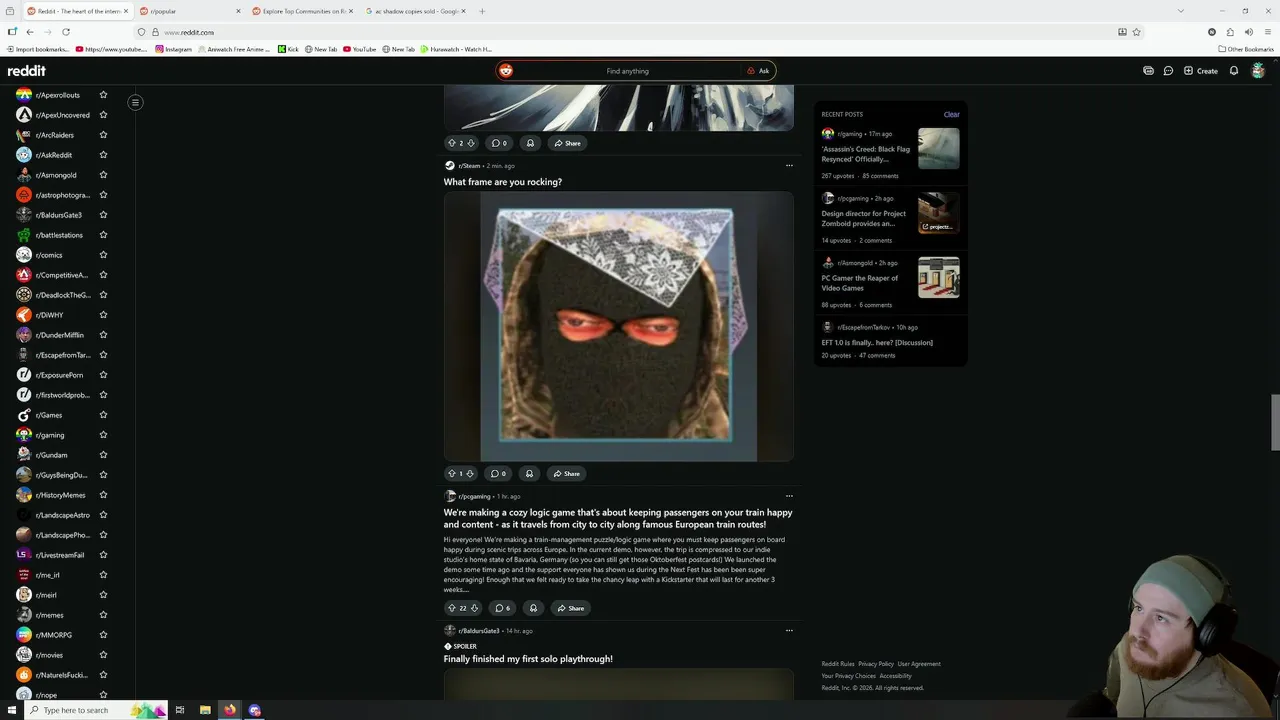1280x720 pixels.
Task: Open the notifications bell icon
Action: (x=1234, y=71)
